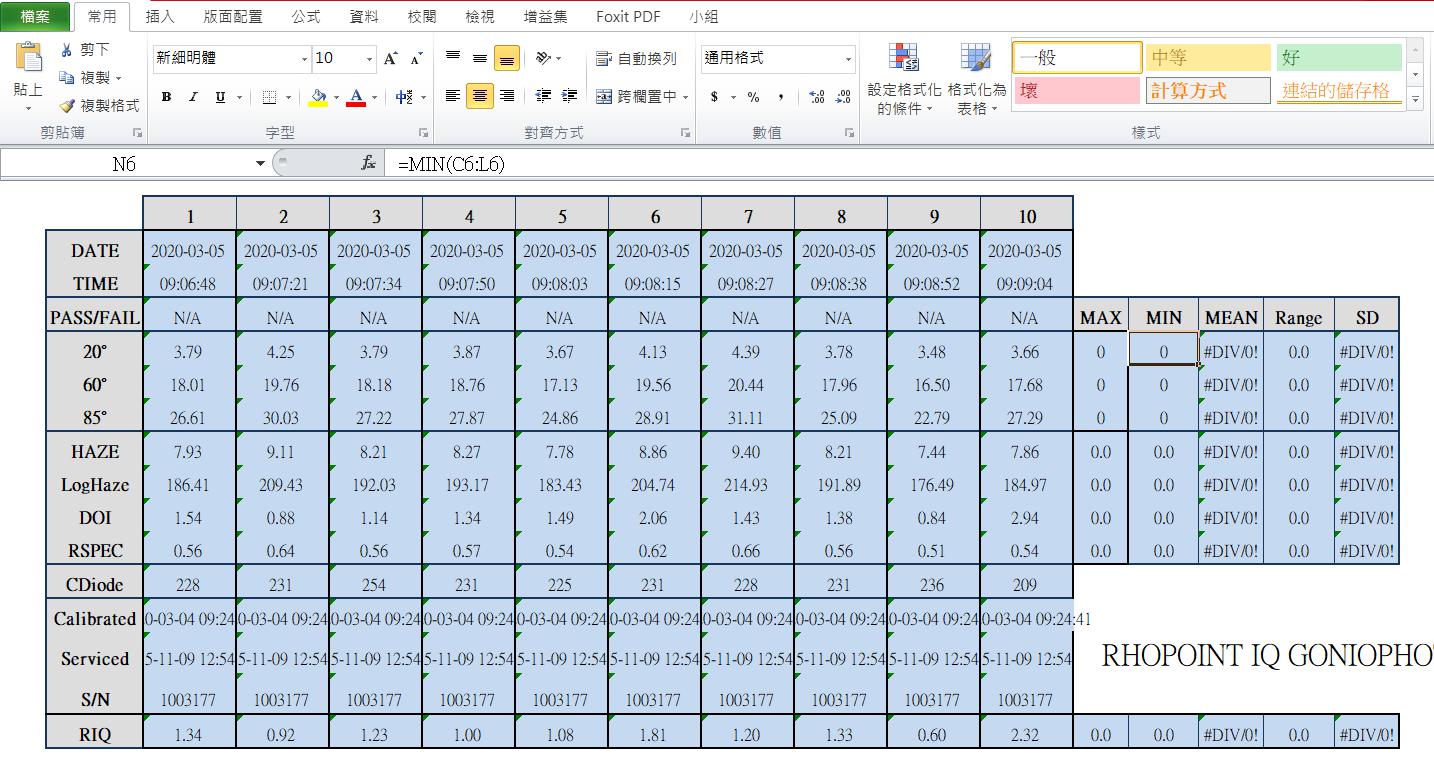Select the LogHaze cell with value 186.41
This screenshot has width=1434, height=768.
(188, 485)
